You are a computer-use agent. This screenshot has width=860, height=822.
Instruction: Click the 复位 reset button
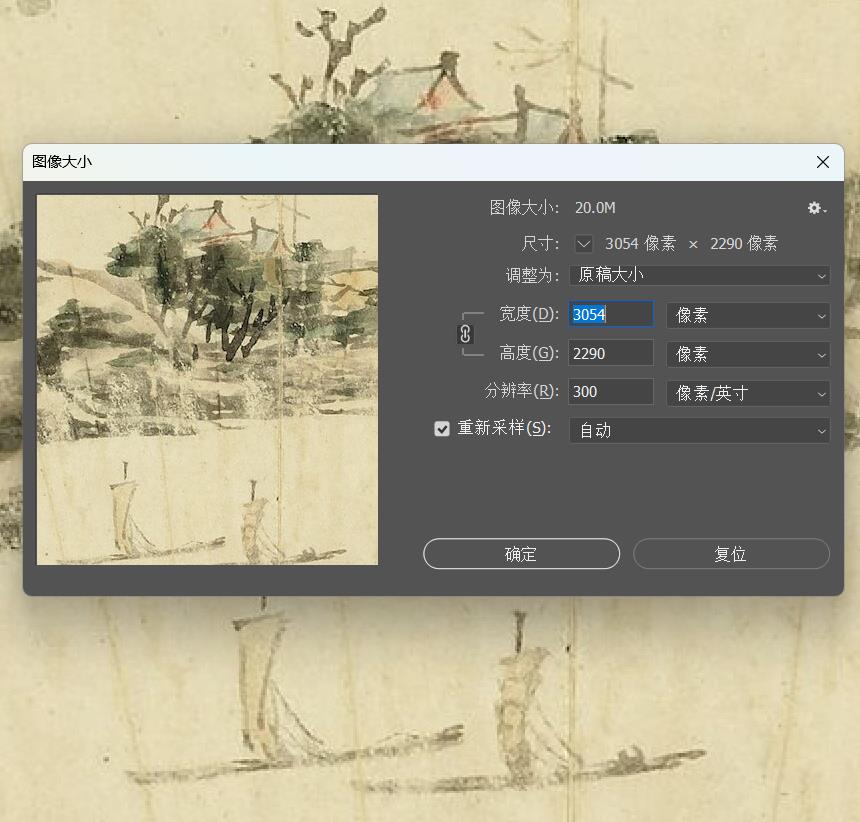coord(731,554)
